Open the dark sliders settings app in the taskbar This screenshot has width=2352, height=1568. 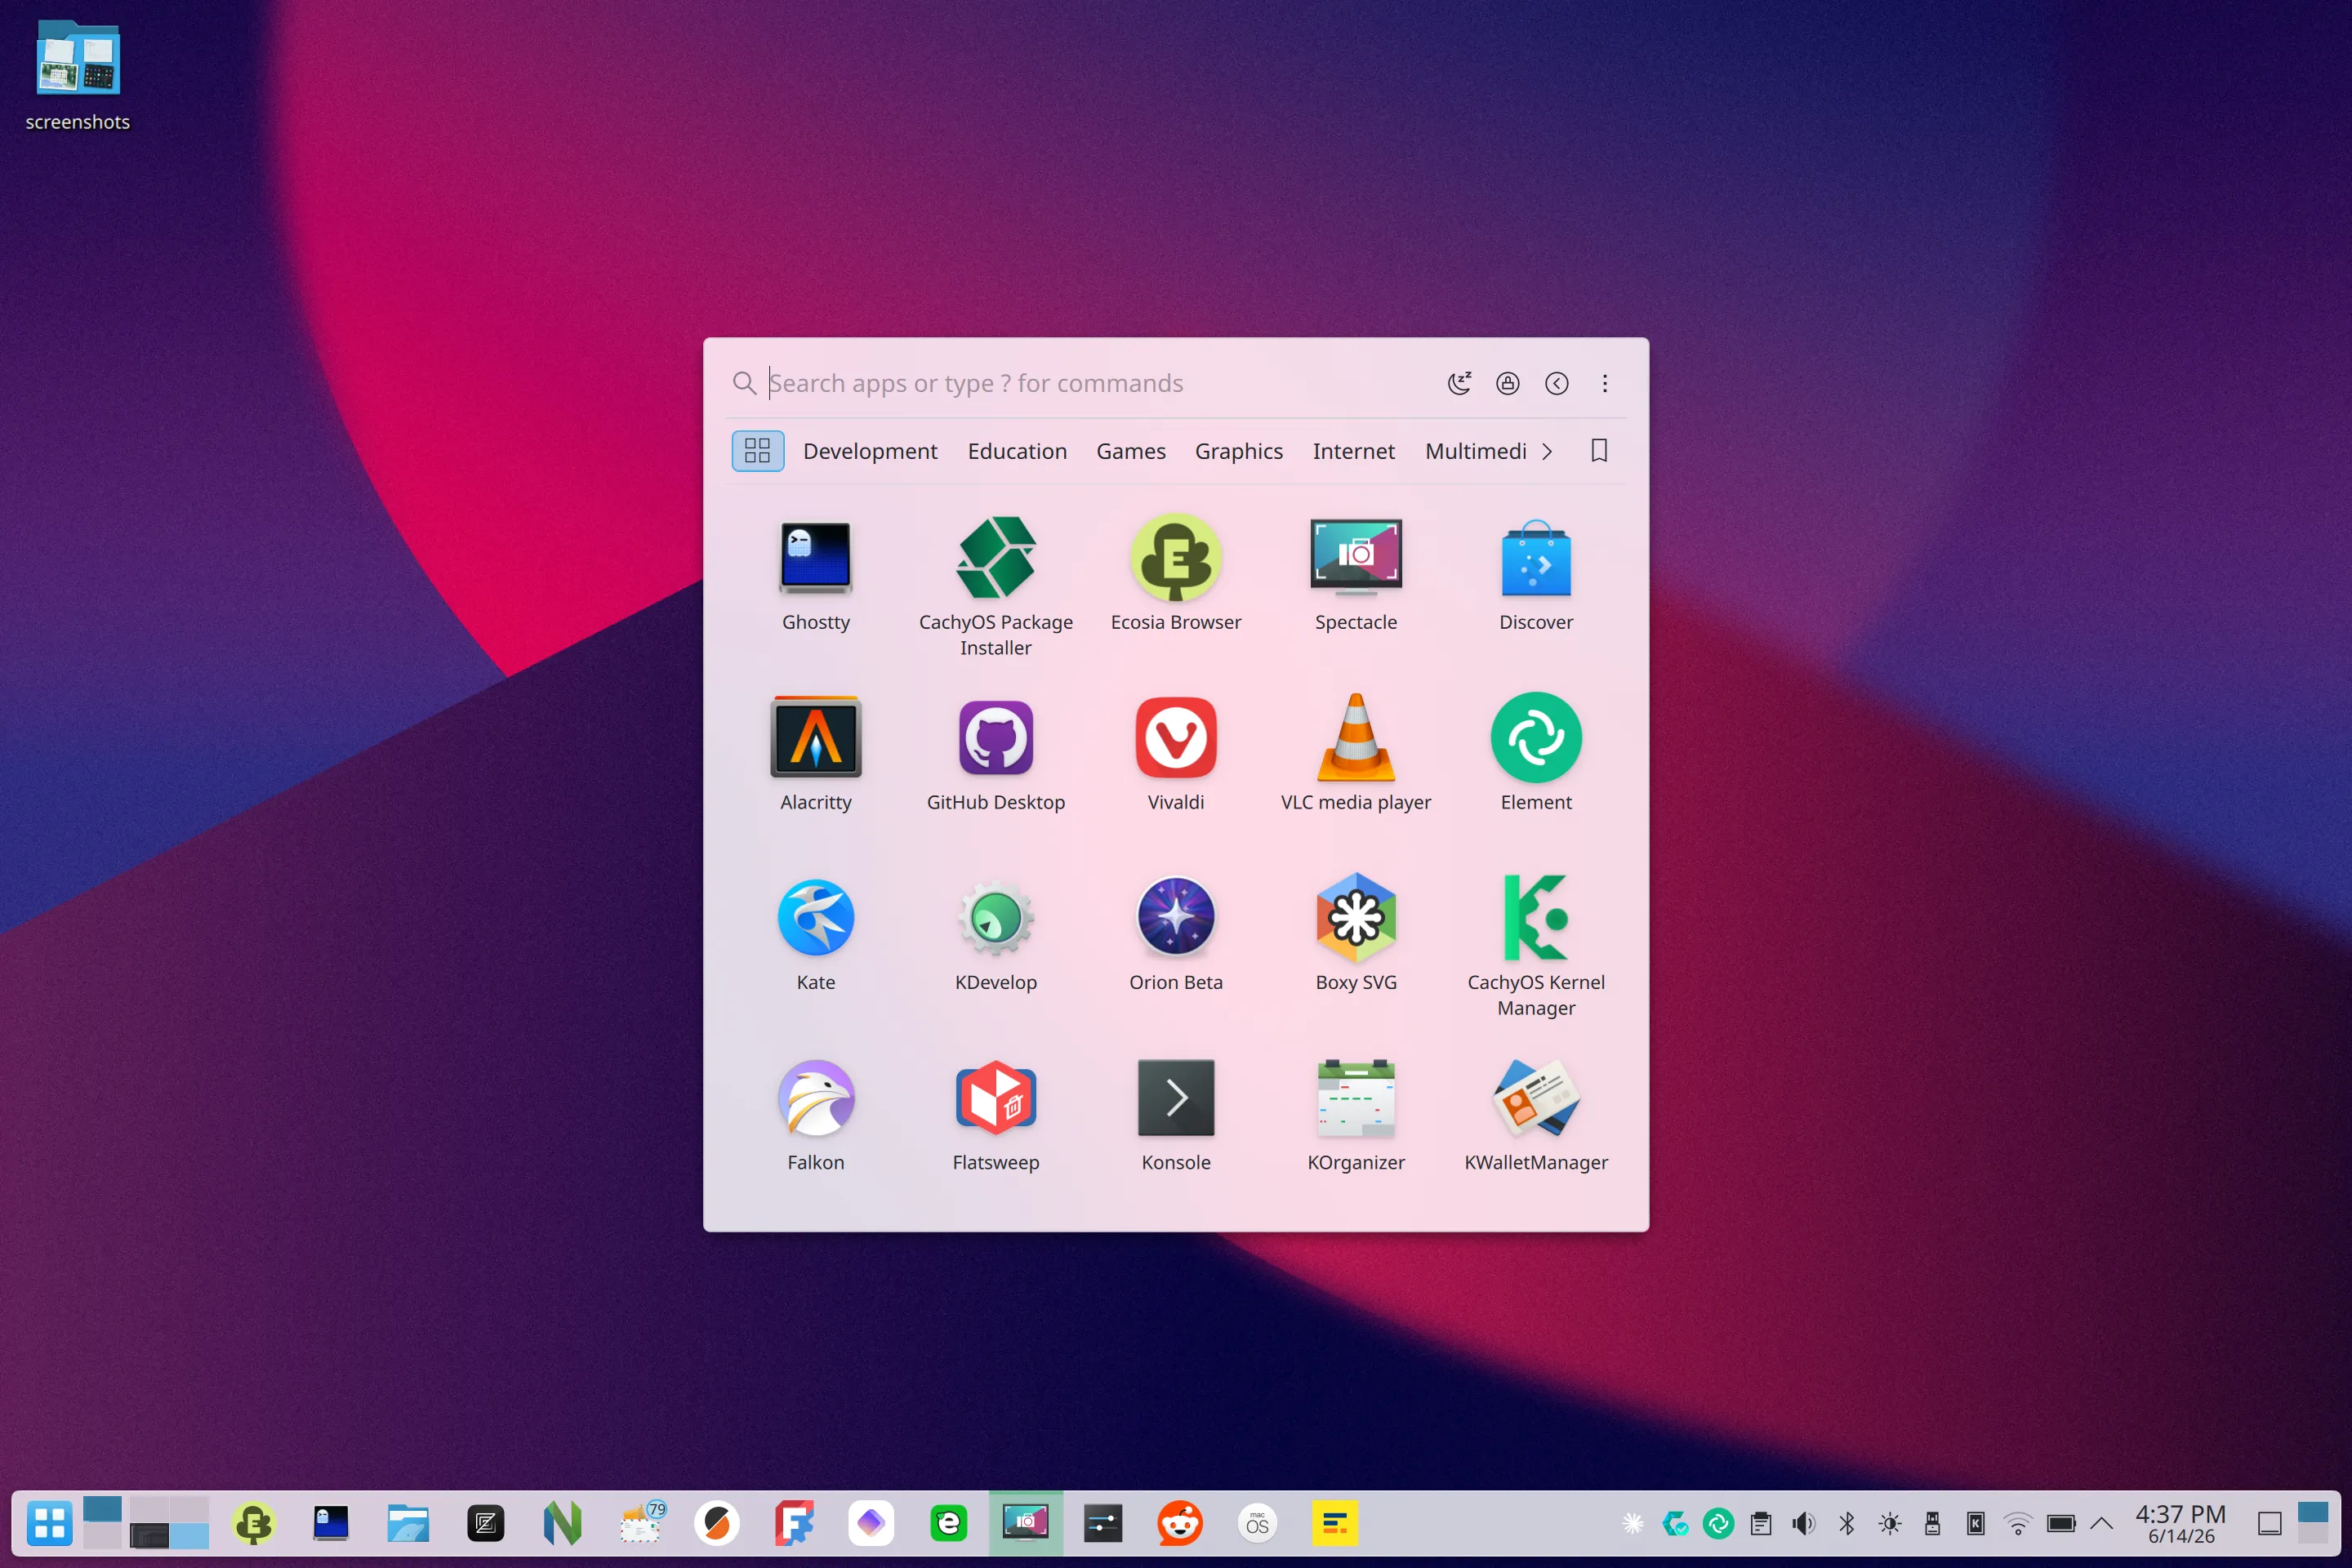[1103, 1523]
